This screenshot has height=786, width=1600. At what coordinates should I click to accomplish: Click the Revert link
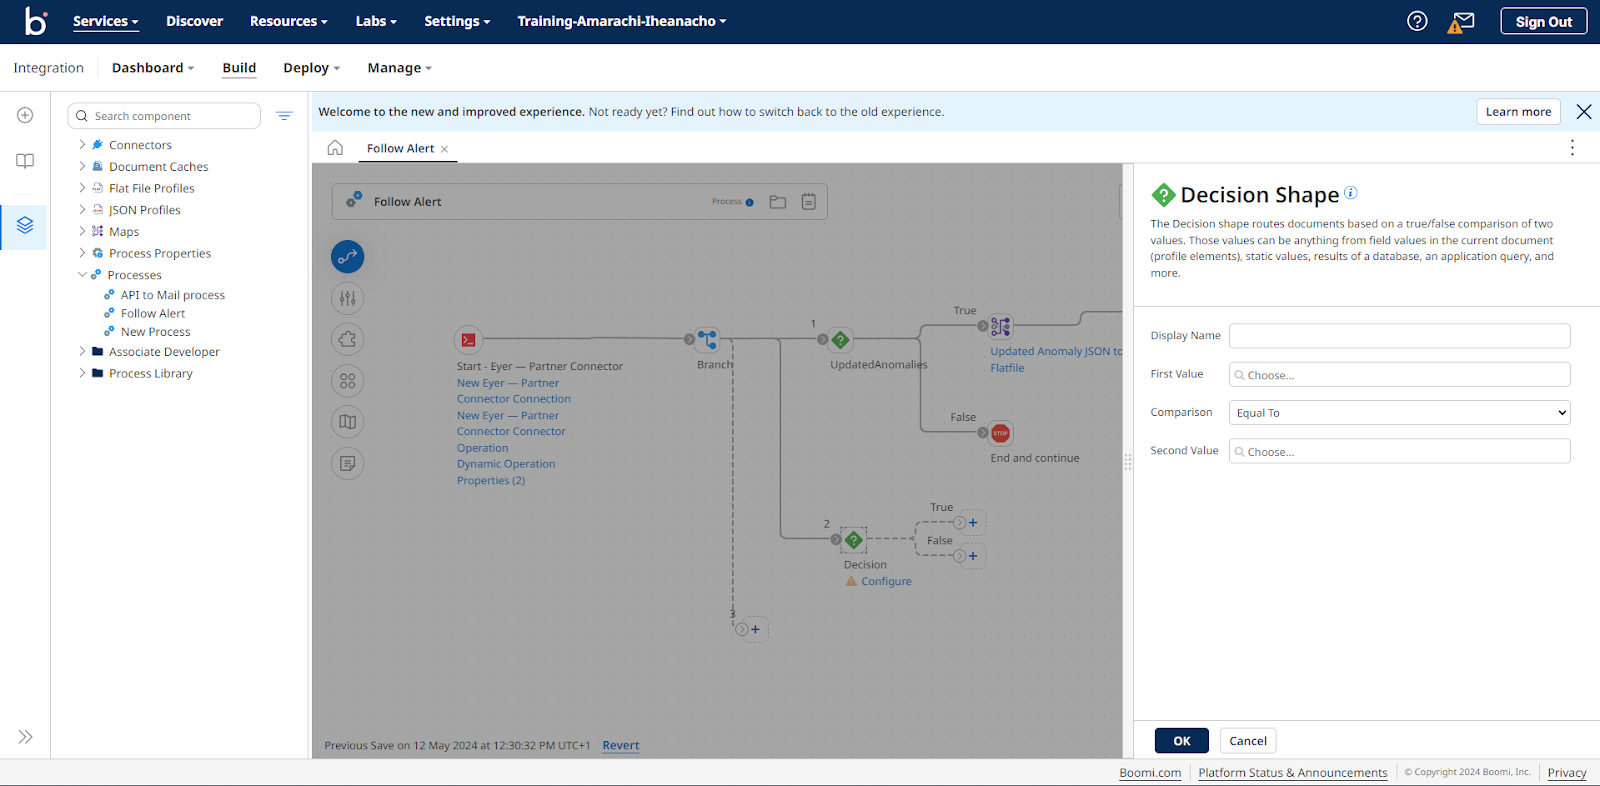pyautogui.click(x=621, y=745)
